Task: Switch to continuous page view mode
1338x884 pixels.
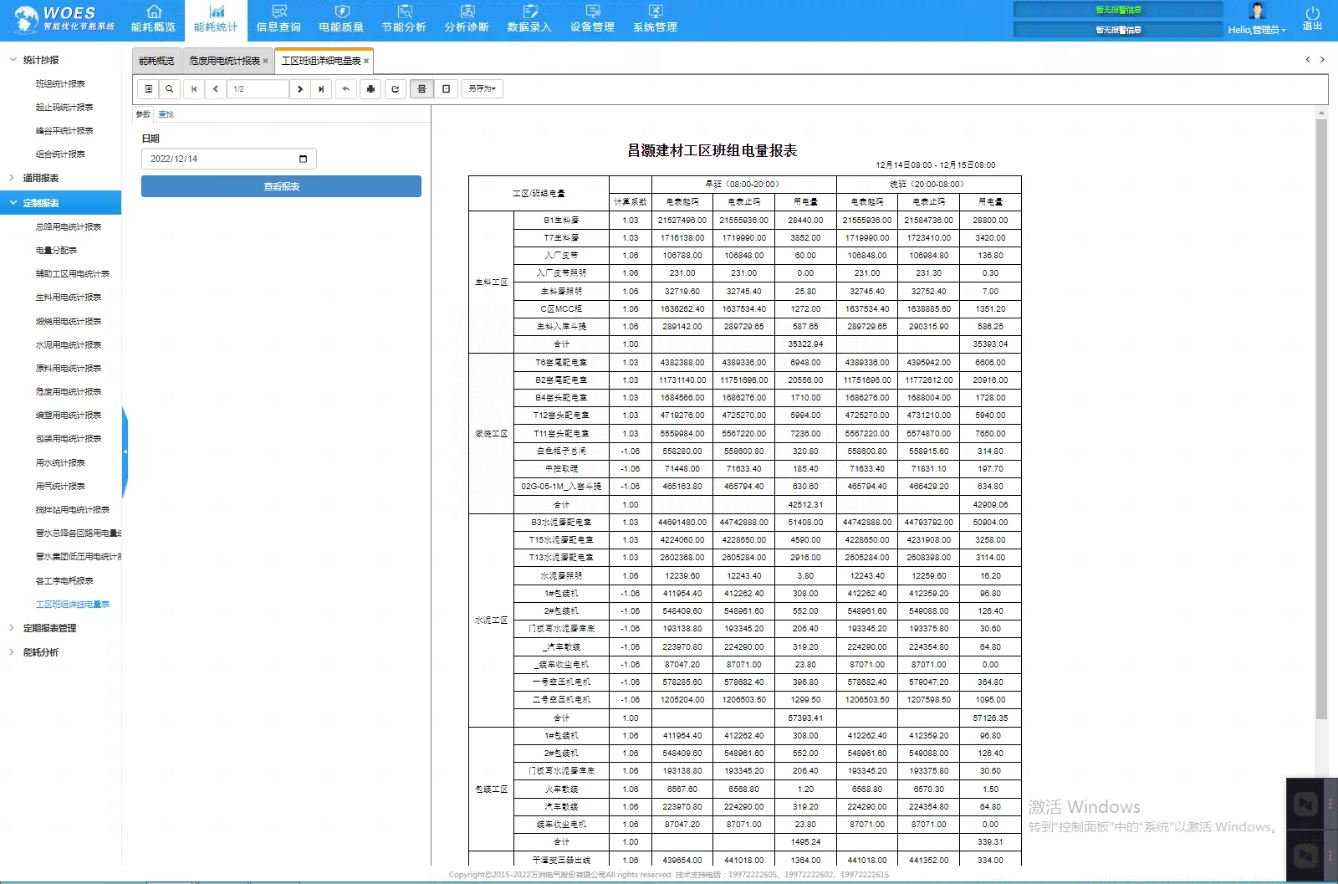Action: 421,89
